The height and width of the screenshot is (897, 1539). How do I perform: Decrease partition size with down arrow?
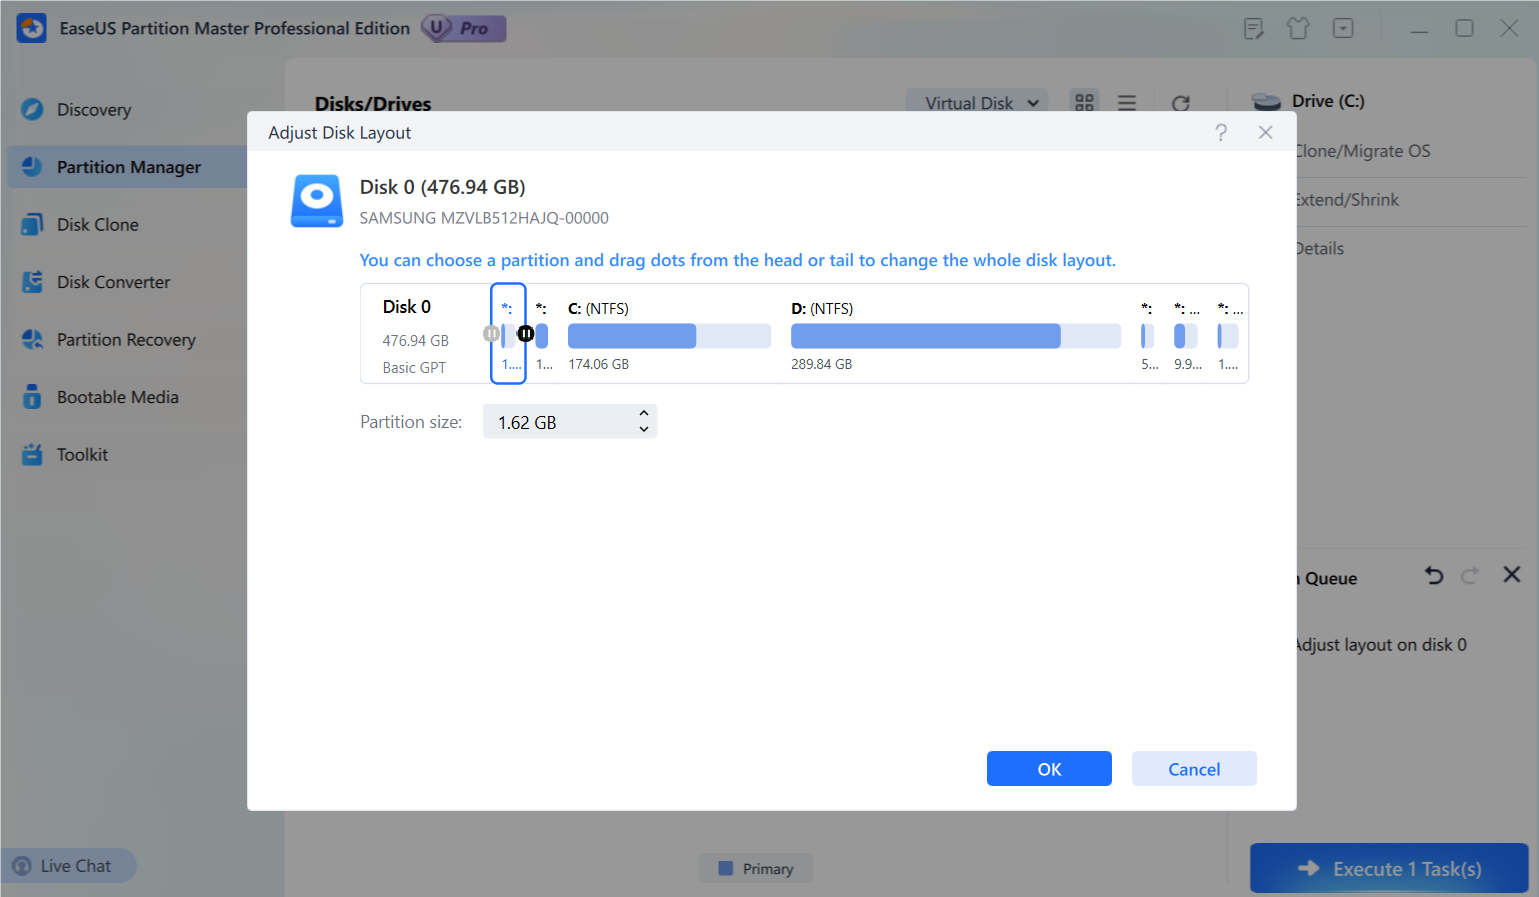point(644,430)
